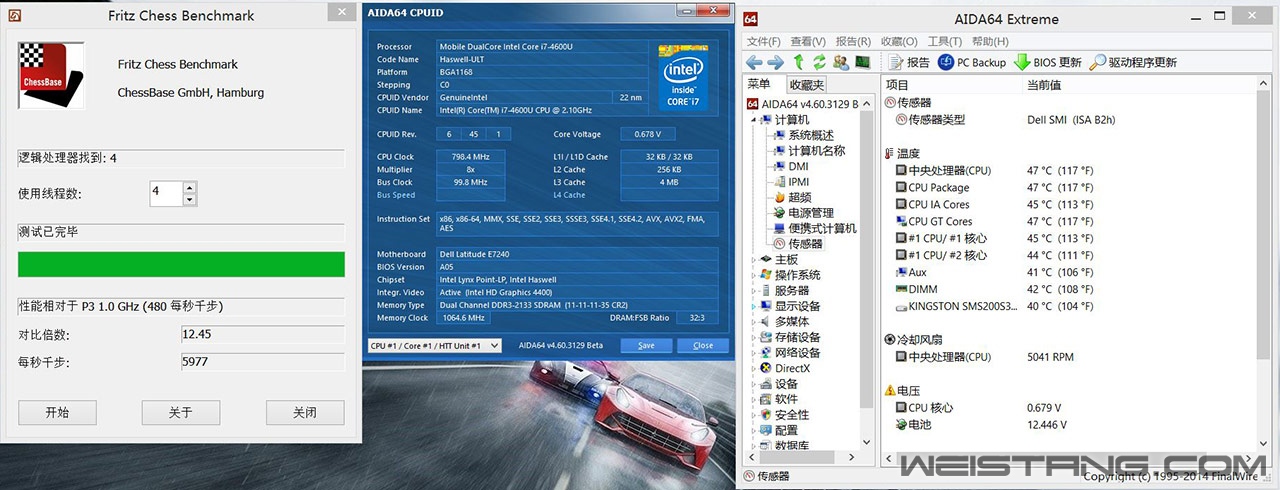The image size is (1280, 490).
Task: Click the 关于 button in Fritz
Action: (180, 412)
